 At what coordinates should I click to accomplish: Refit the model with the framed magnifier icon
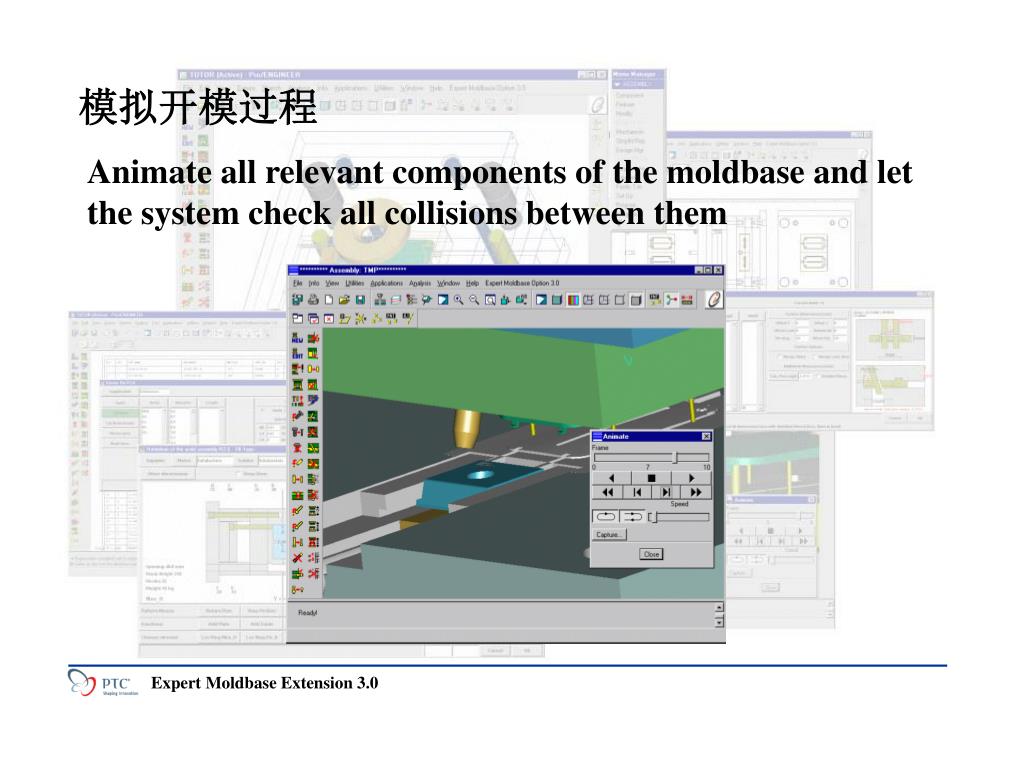tap(490, 300)
